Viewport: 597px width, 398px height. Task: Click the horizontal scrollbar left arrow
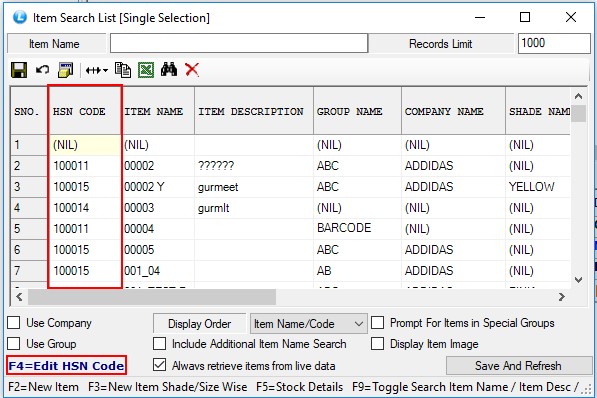(19, 297)
